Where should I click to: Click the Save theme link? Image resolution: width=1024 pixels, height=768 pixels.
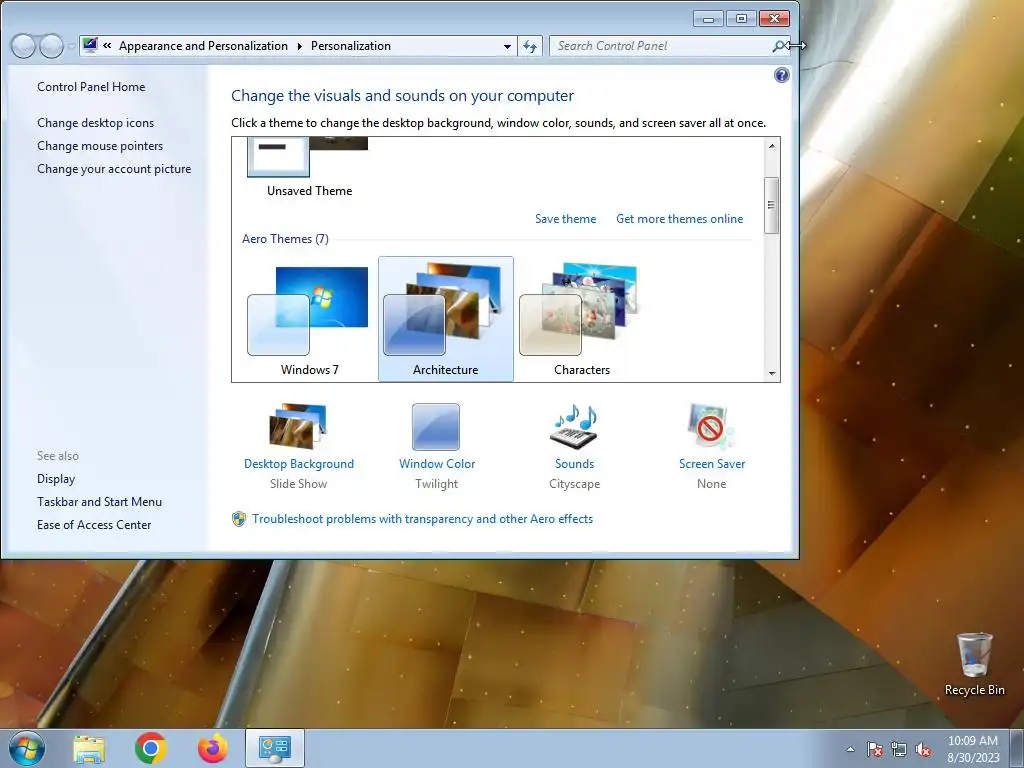(x=565, y=219)
